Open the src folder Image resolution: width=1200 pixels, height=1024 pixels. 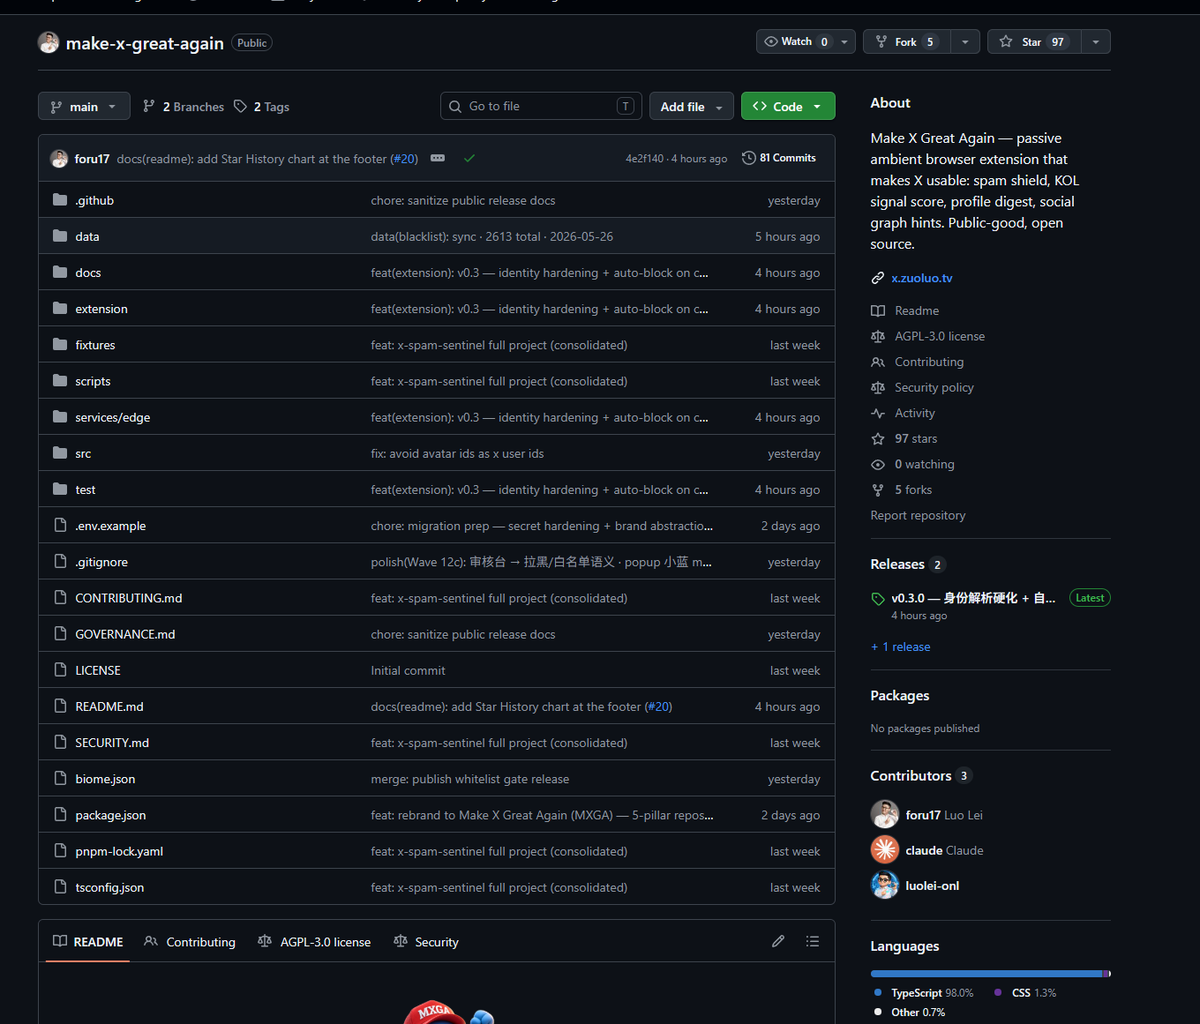(83, 453)
